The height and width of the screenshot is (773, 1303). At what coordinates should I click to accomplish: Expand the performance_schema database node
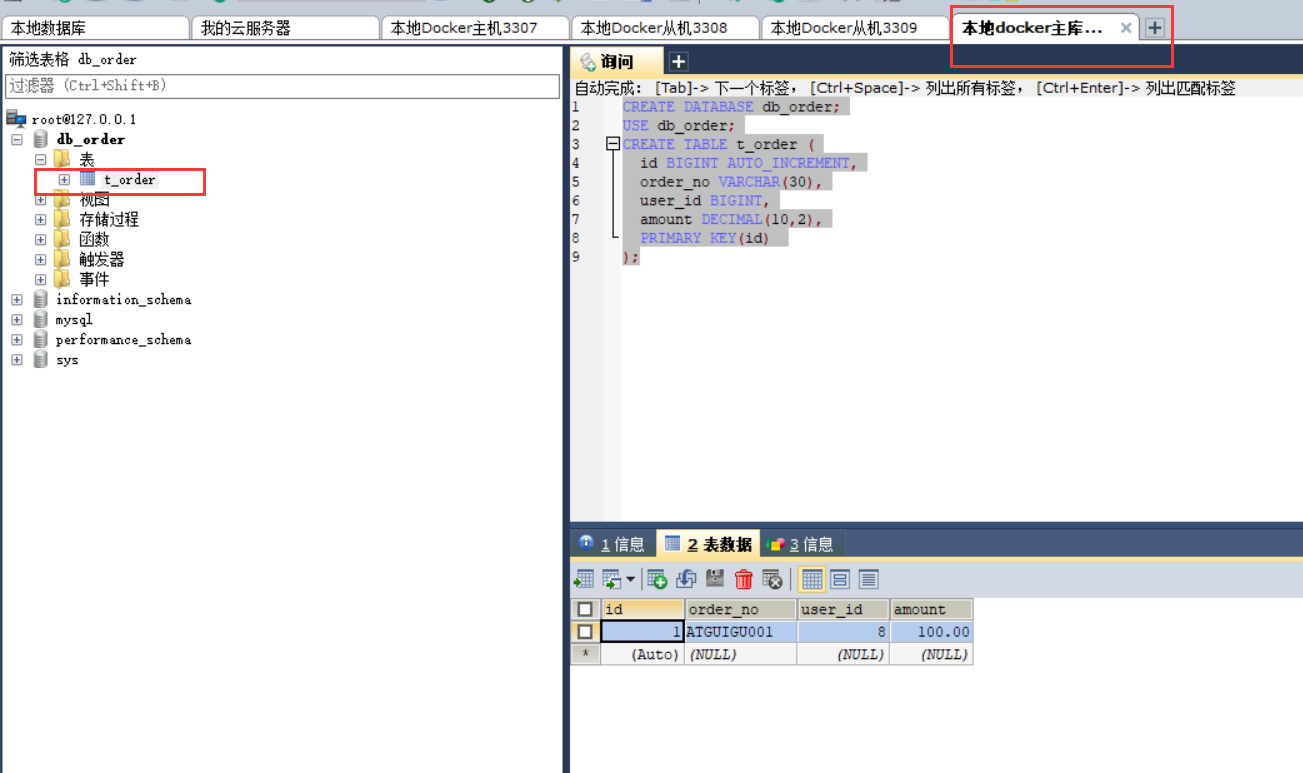pyautogui.click(x=17, y=340)
